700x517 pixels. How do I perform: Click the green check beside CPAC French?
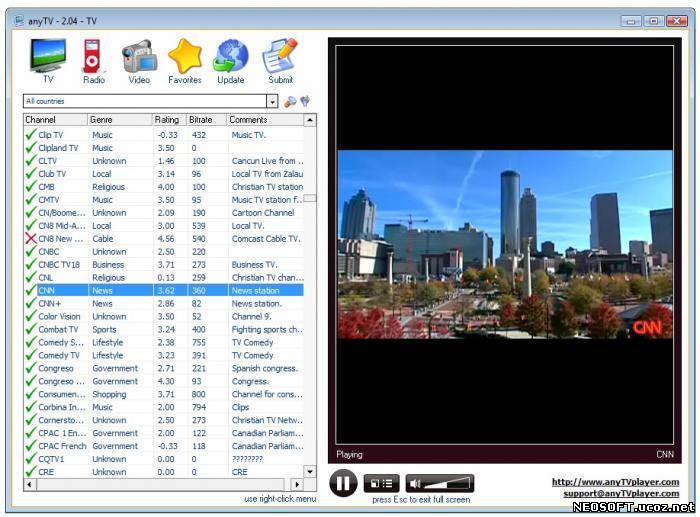(31, 446)
